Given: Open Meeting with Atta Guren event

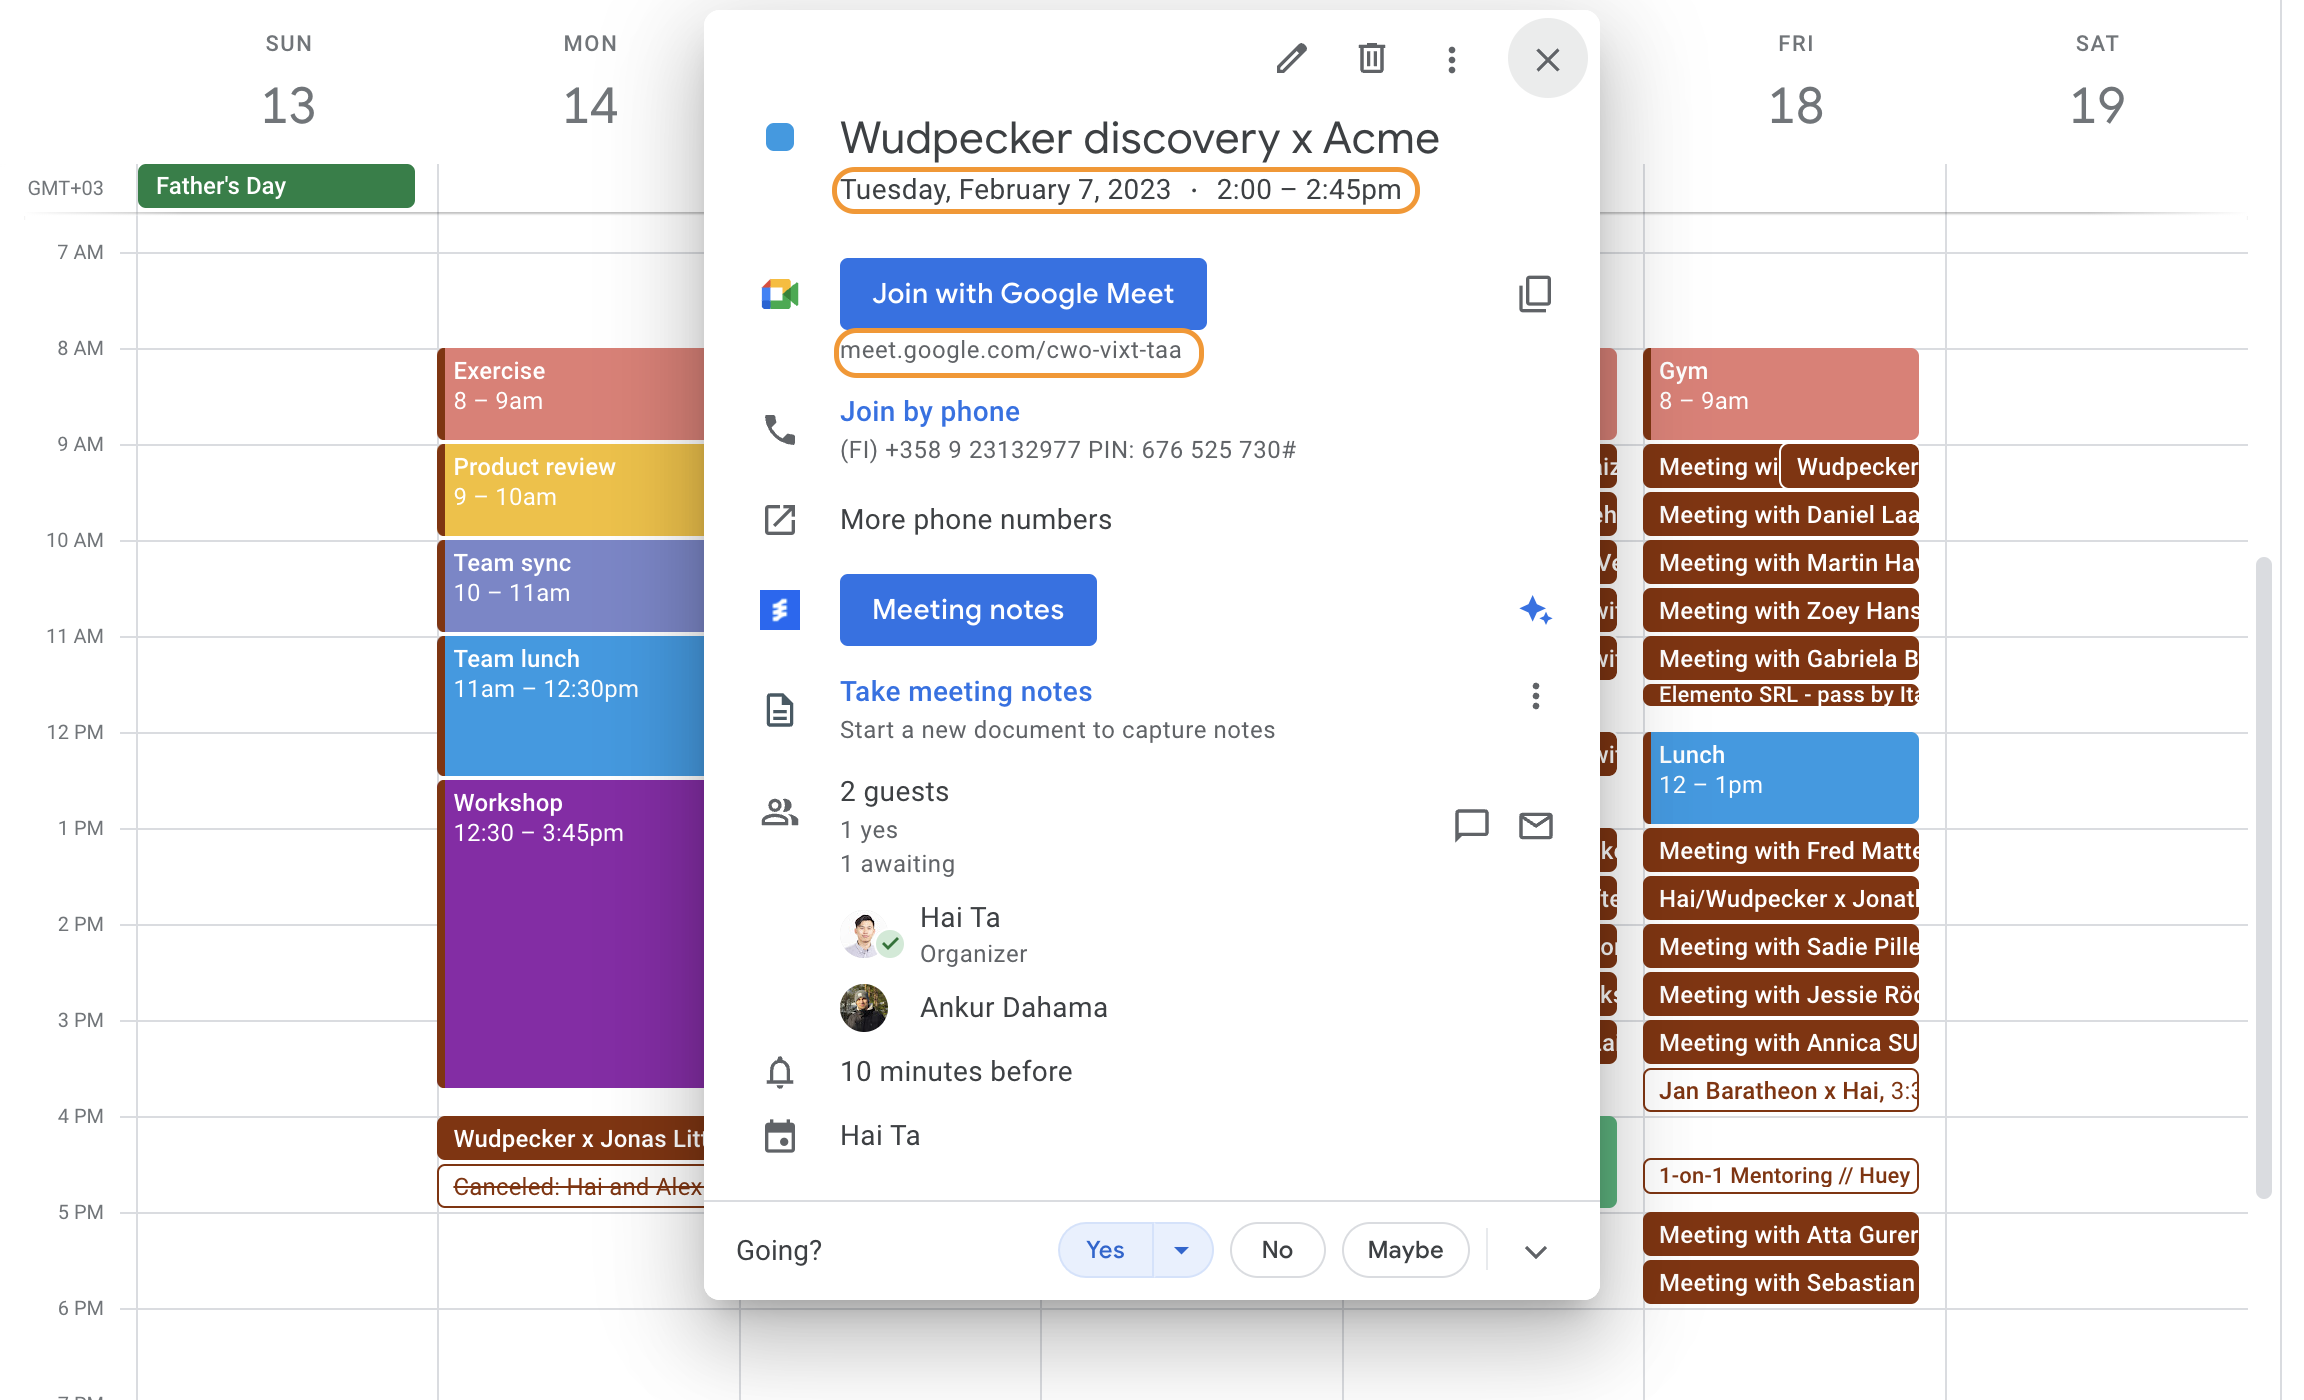Looking at the screenshot, I should pos(1781,1235).
